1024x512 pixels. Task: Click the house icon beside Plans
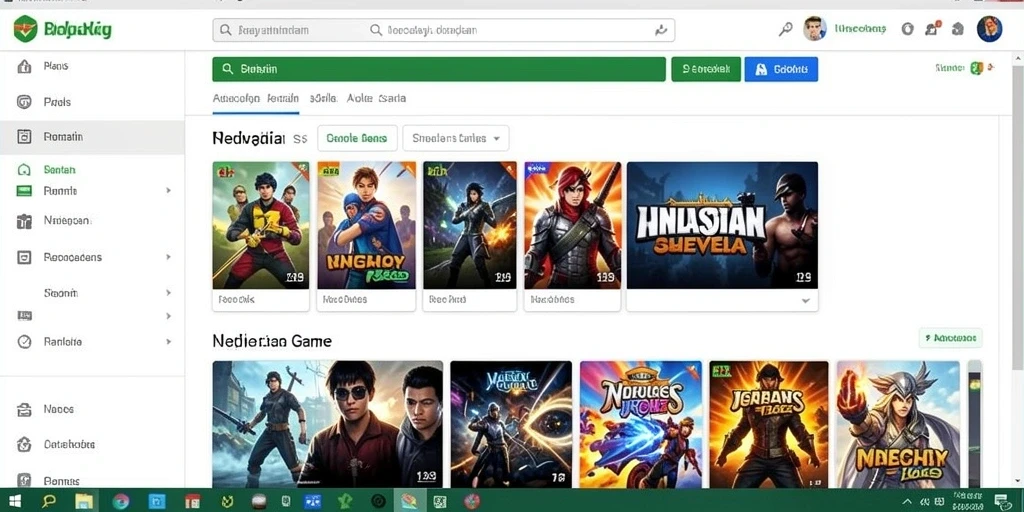(24, 66)
